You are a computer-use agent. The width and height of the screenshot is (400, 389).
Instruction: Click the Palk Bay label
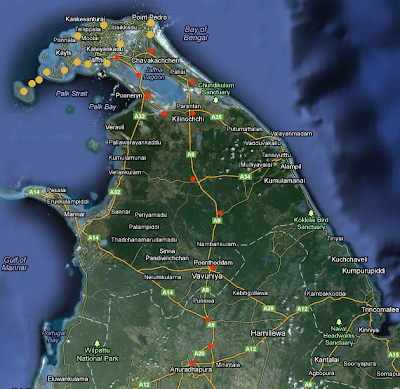pos(103,107)
